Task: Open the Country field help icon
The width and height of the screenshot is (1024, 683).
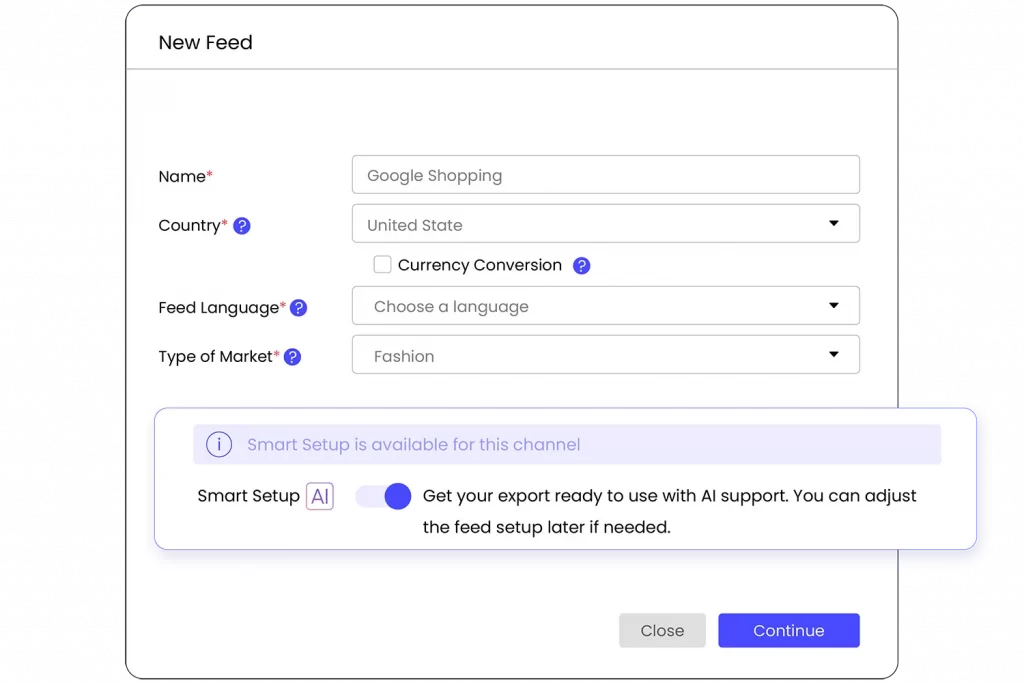Action: coord(242,226)
